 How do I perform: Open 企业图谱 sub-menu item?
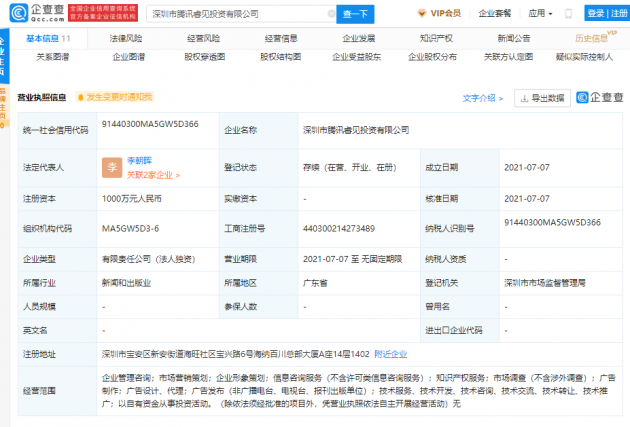(x=129, y=57)
